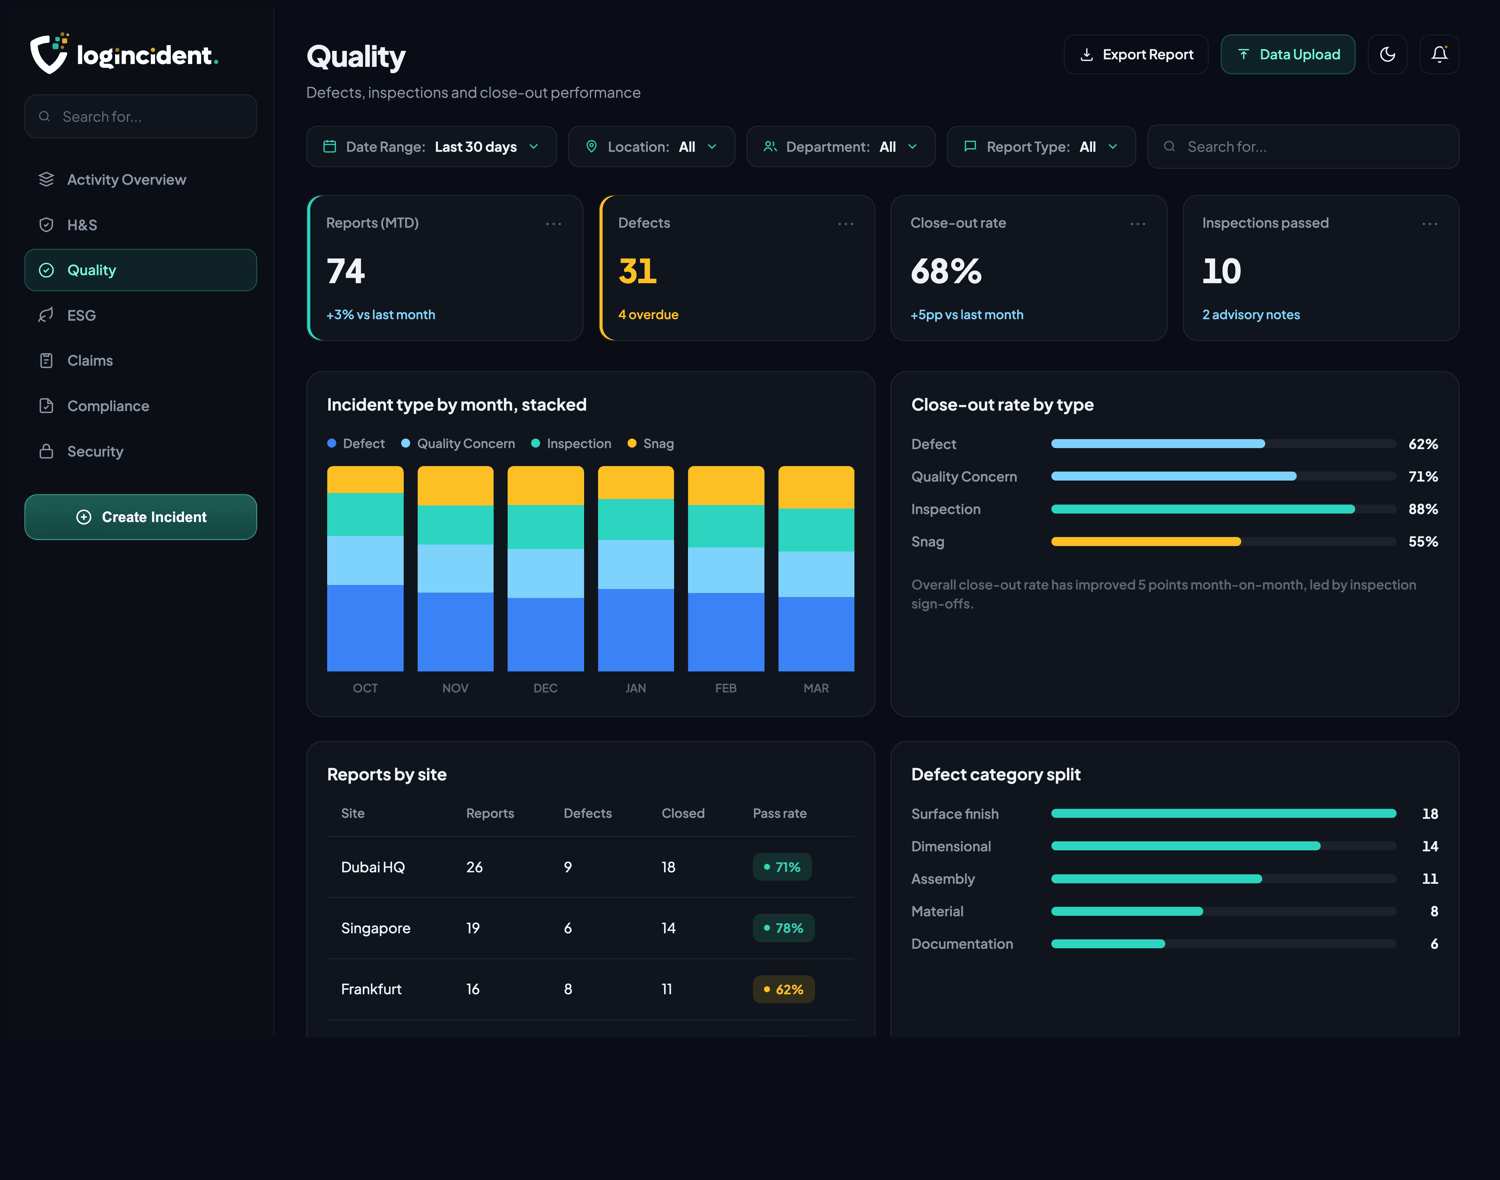Click the Create Incident button
Screen dimensions: 1500x1180
141,517
